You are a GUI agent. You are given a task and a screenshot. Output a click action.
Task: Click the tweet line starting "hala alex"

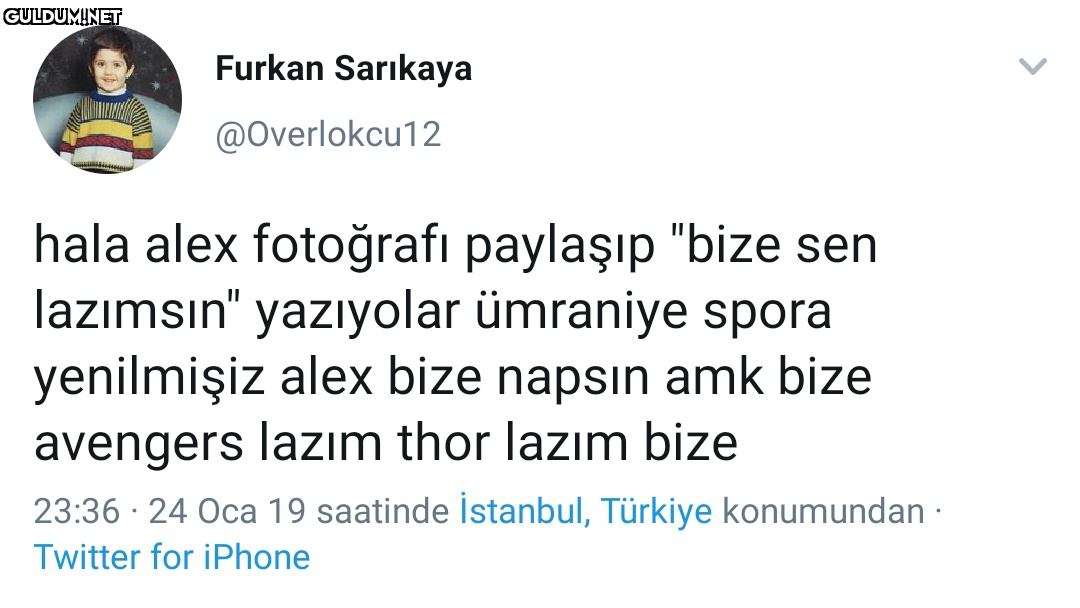(x=455, y=246)
